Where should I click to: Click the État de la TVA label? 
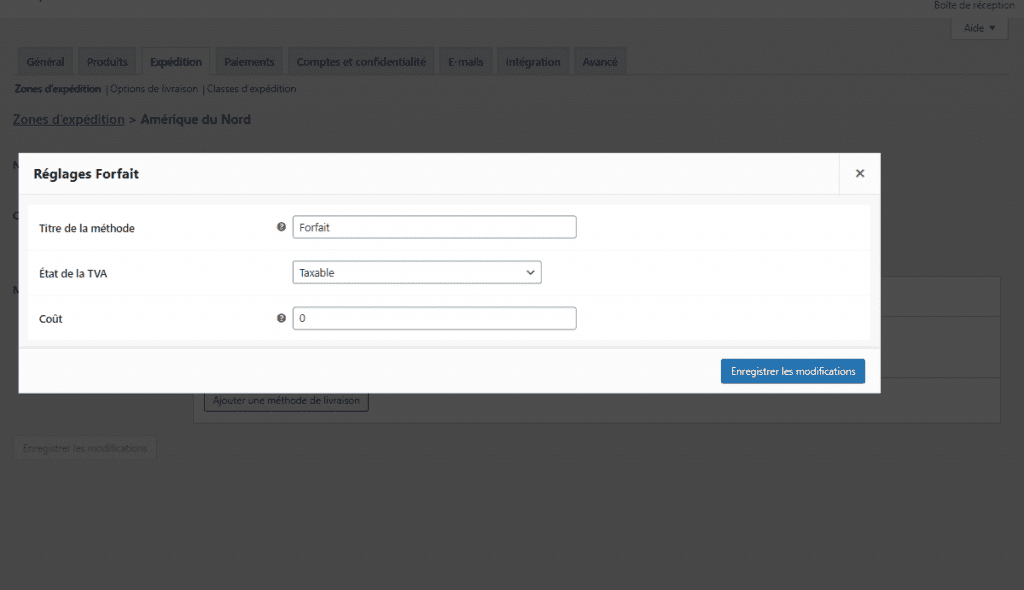(73, 273)
